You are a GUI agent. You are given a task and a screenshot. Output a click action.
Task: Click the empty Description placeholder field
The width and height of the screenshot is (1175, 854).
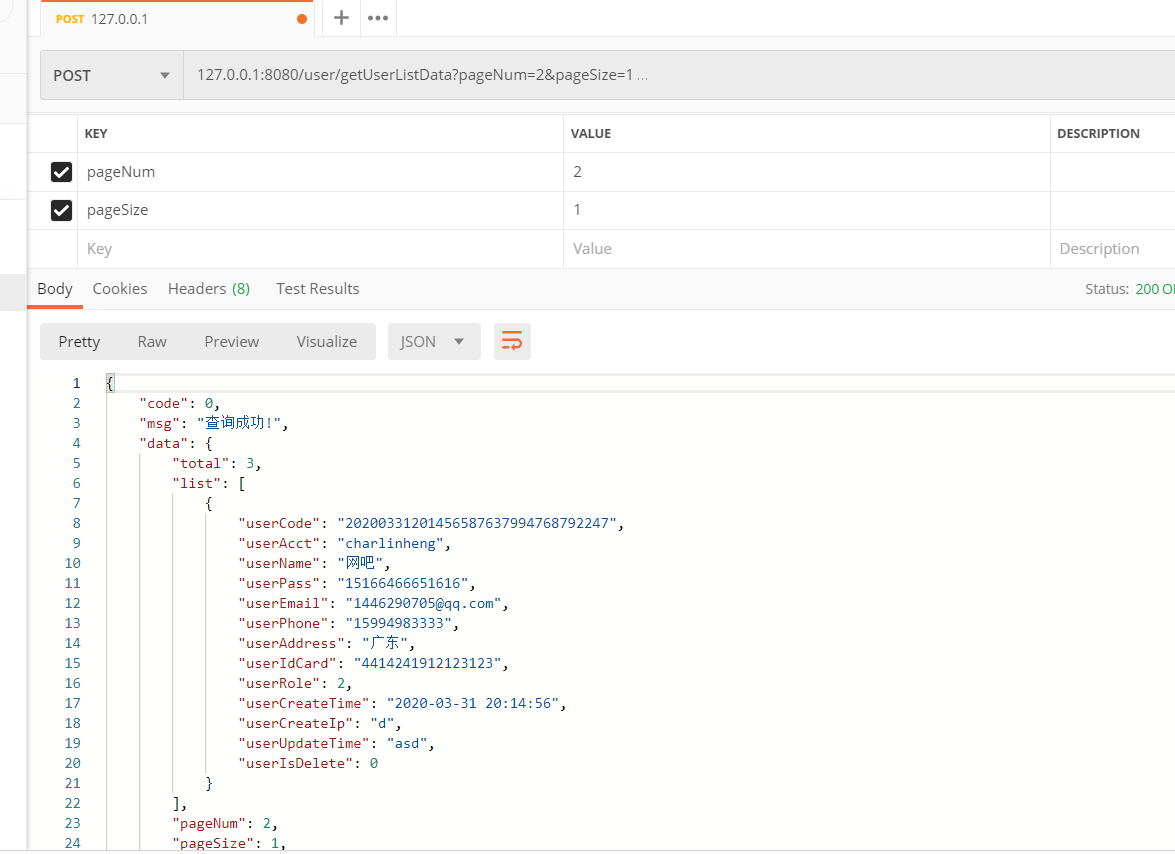pos(1113,249)
